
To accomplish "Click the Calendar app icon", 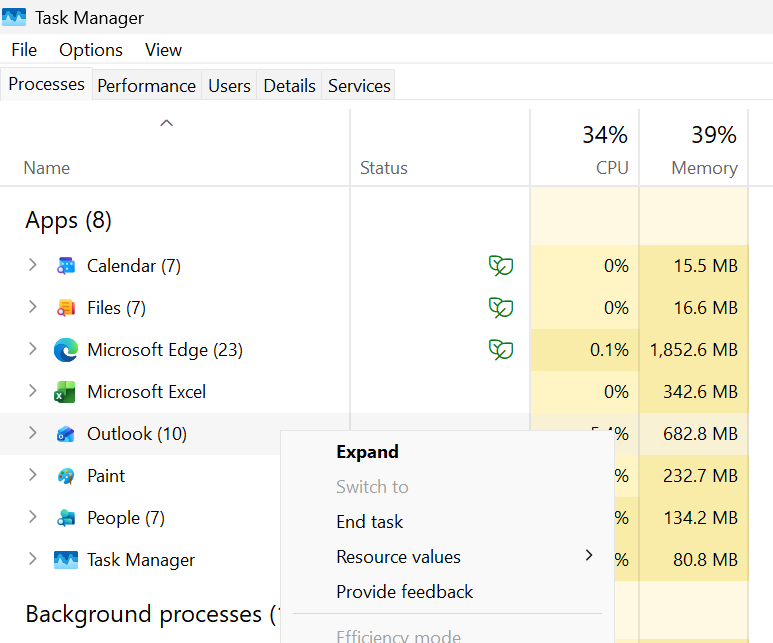I will [x=66, y=266].
